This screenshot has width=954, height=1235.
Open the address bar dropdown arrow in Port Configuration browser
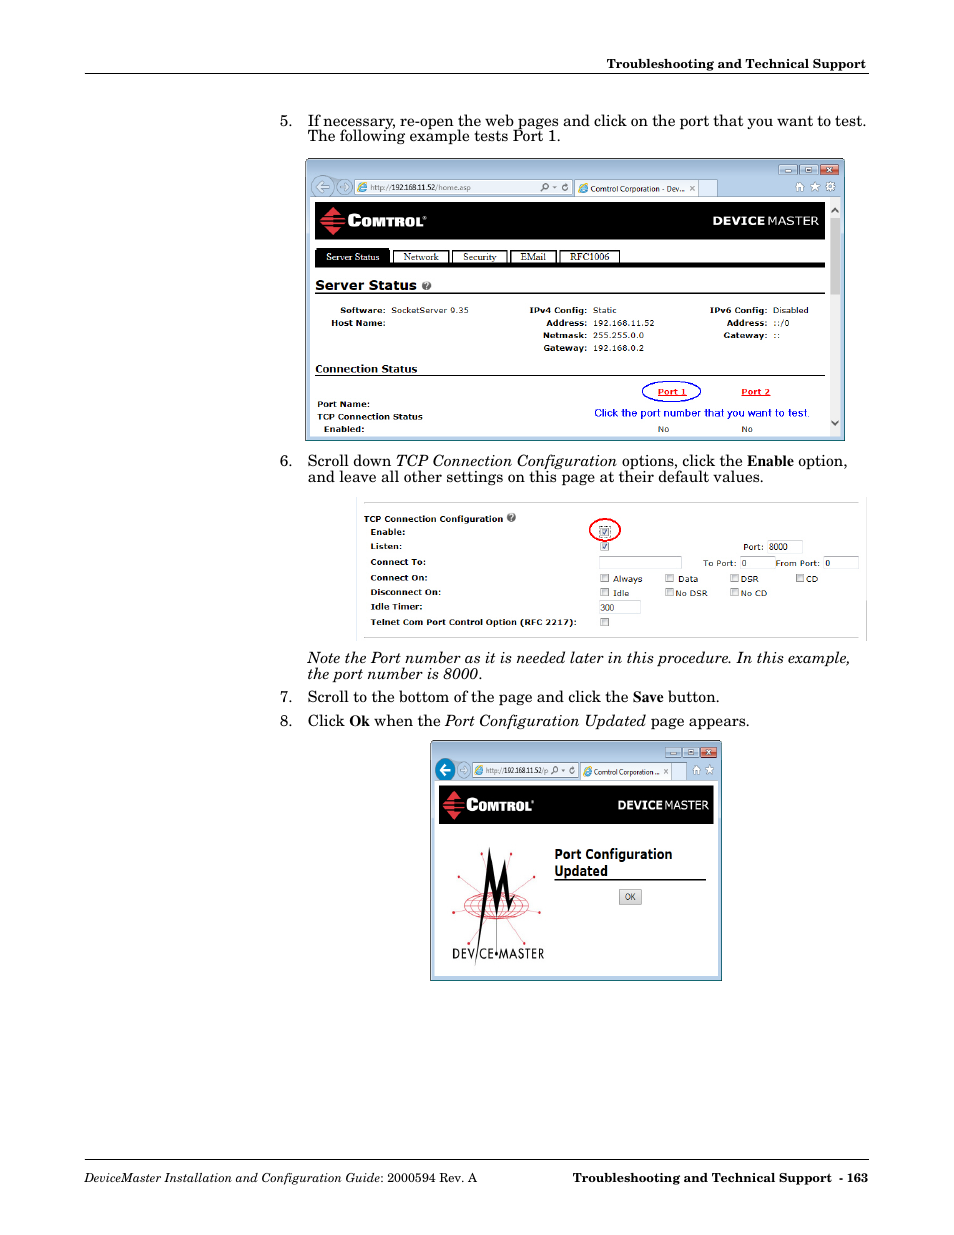(563, 770)
